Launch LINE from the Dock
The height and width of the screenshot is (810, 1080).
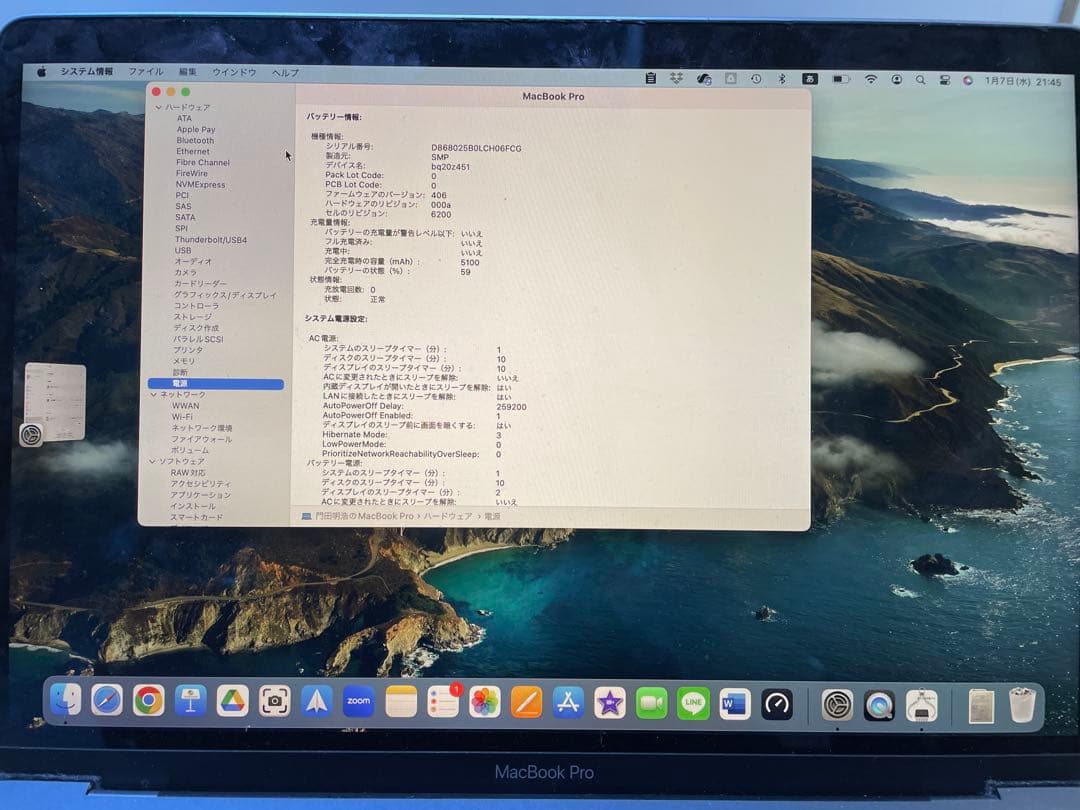(x=694, y=703)
